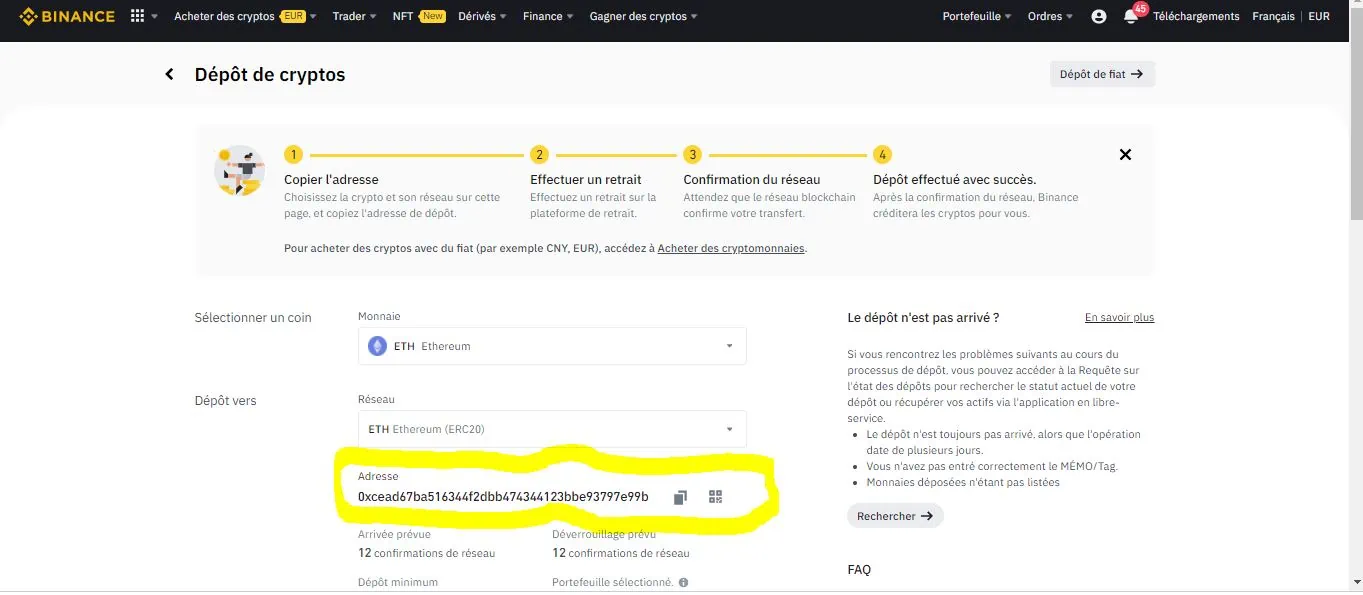Show the address QR code
Image resolution: width=1363 pixels, height=595 pixels.
point(715,496)
